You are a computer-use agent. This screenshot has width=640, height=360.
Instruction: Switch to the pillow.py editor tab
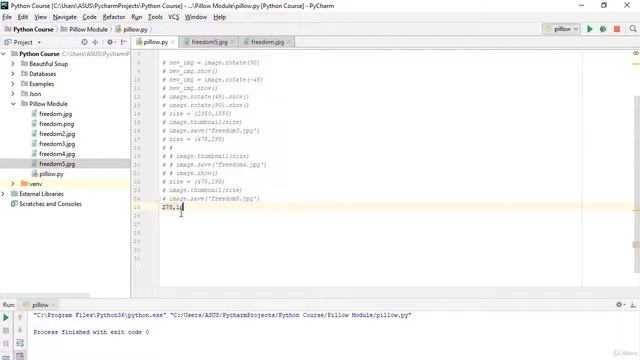[155, 42]
